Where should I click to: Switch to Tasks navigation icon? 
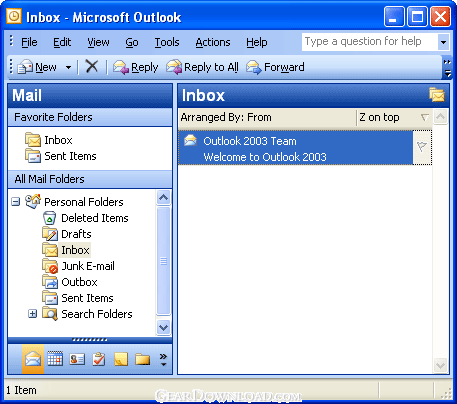click(99, 359)
